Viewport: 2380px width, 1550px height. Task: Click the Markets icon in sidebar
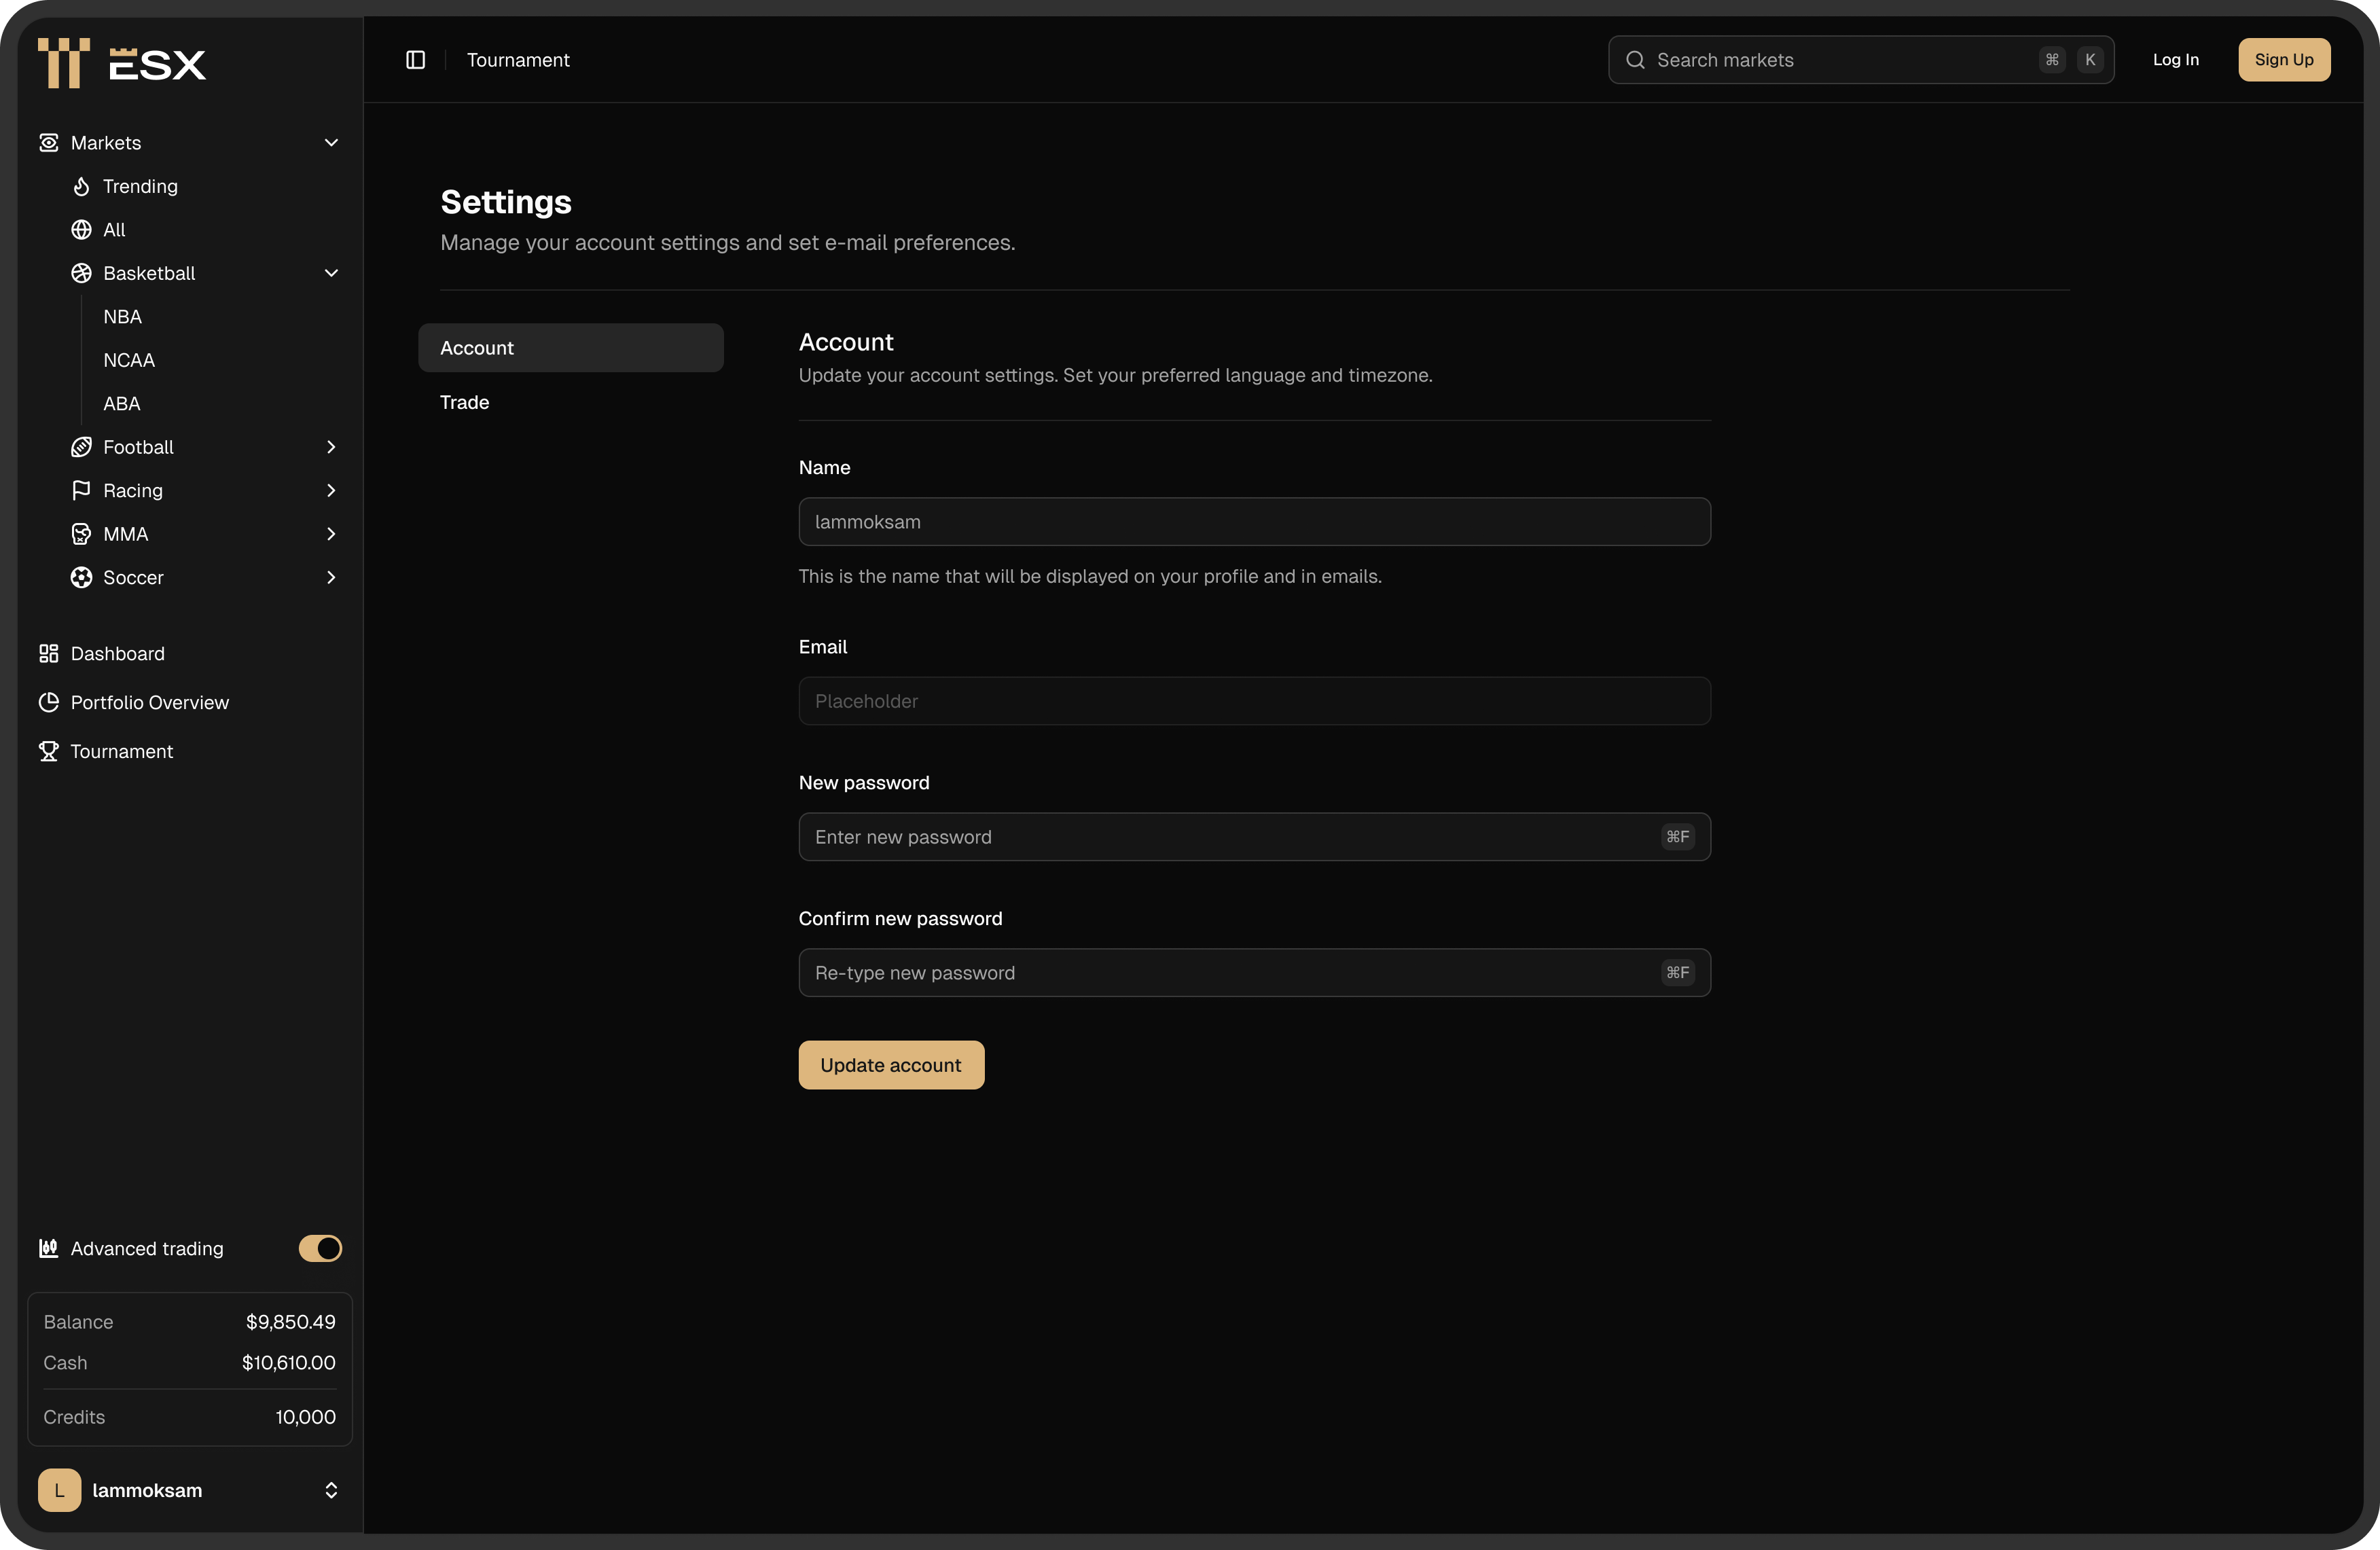(x=48, y=143)
